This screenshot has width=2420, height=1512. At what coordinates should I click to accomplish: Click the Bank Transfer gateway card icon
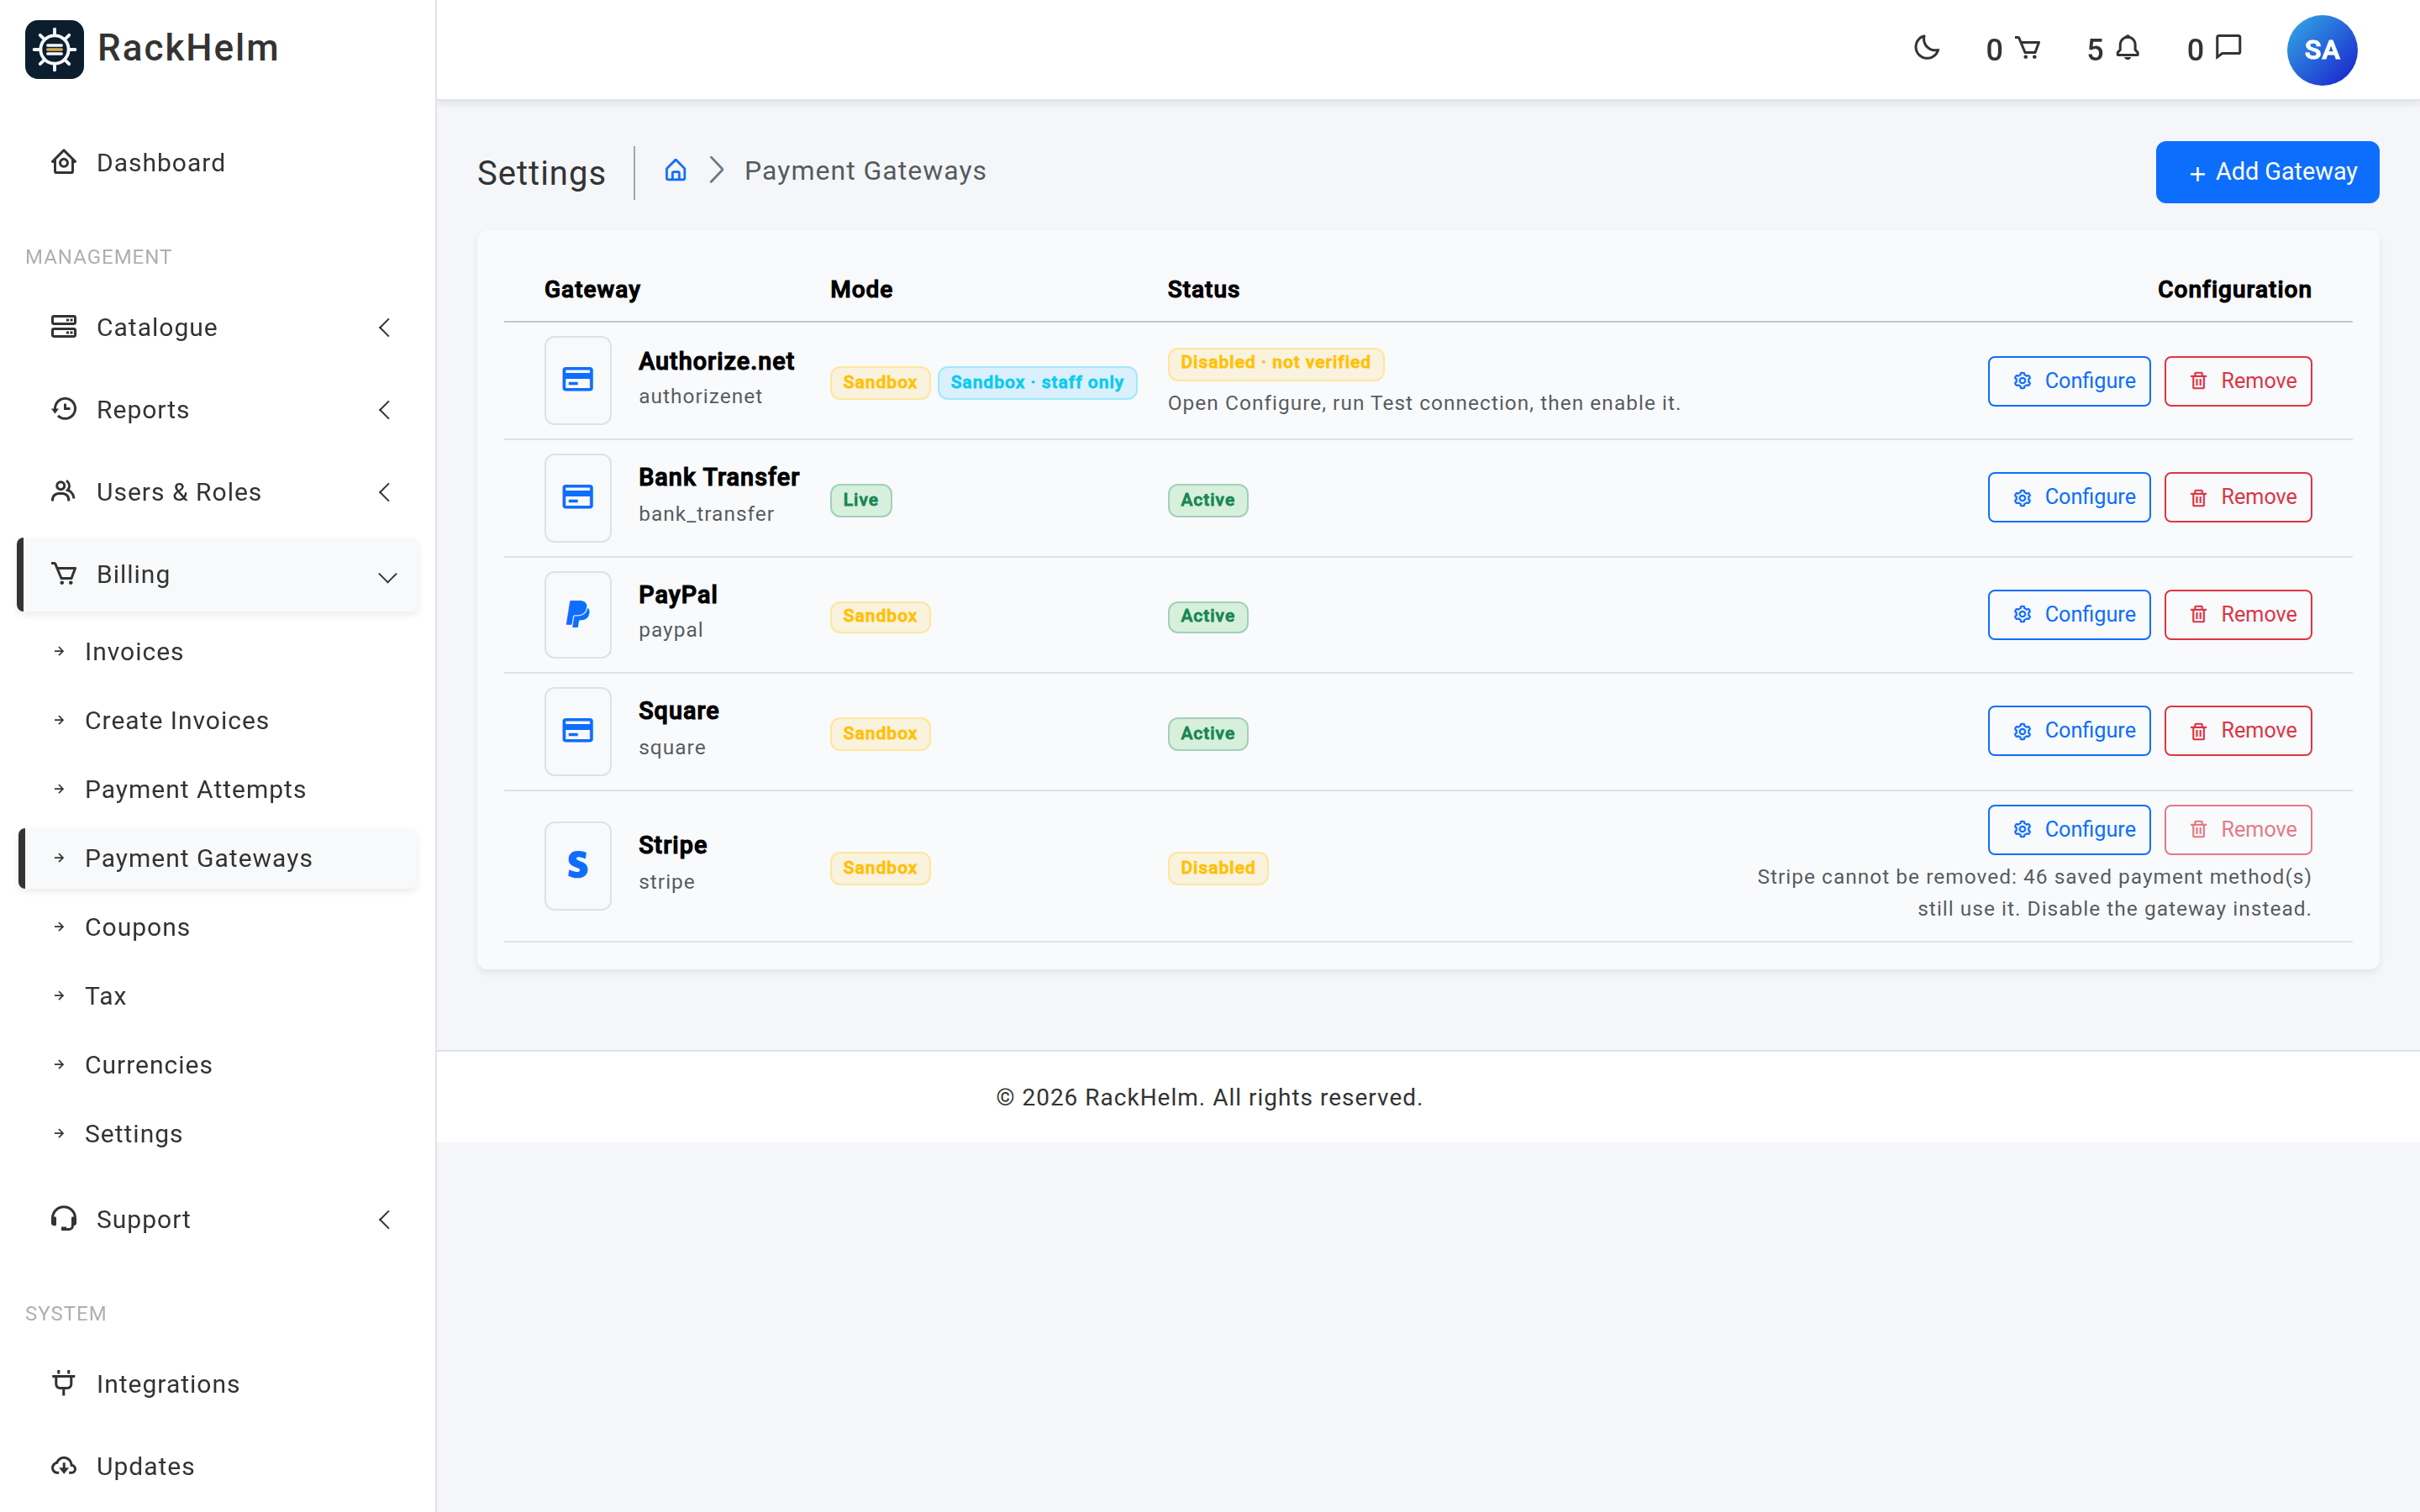[x=578, y=497]
